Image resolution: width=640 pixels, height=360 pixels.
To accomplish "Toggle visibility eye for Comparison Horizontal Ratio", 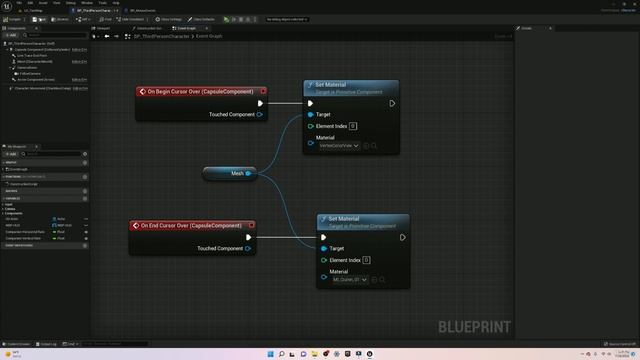I will coord(86,232).
